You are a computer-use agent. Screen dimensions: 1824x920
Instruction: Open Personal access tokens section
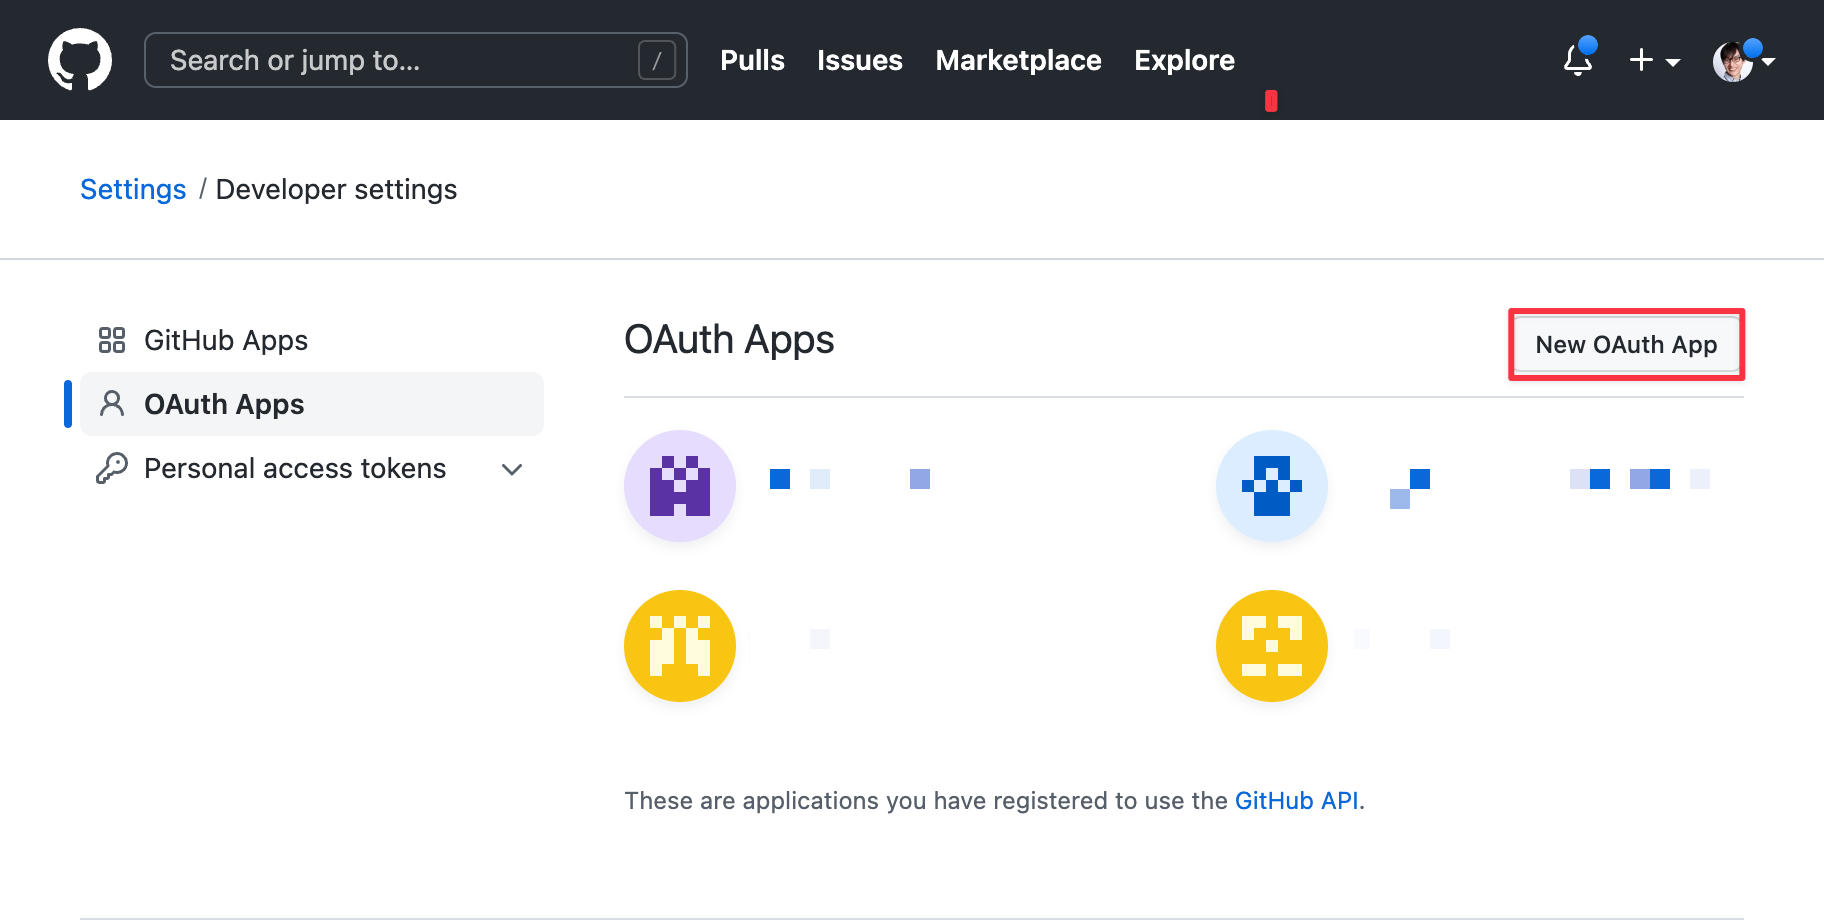click(x=312, y=468)
